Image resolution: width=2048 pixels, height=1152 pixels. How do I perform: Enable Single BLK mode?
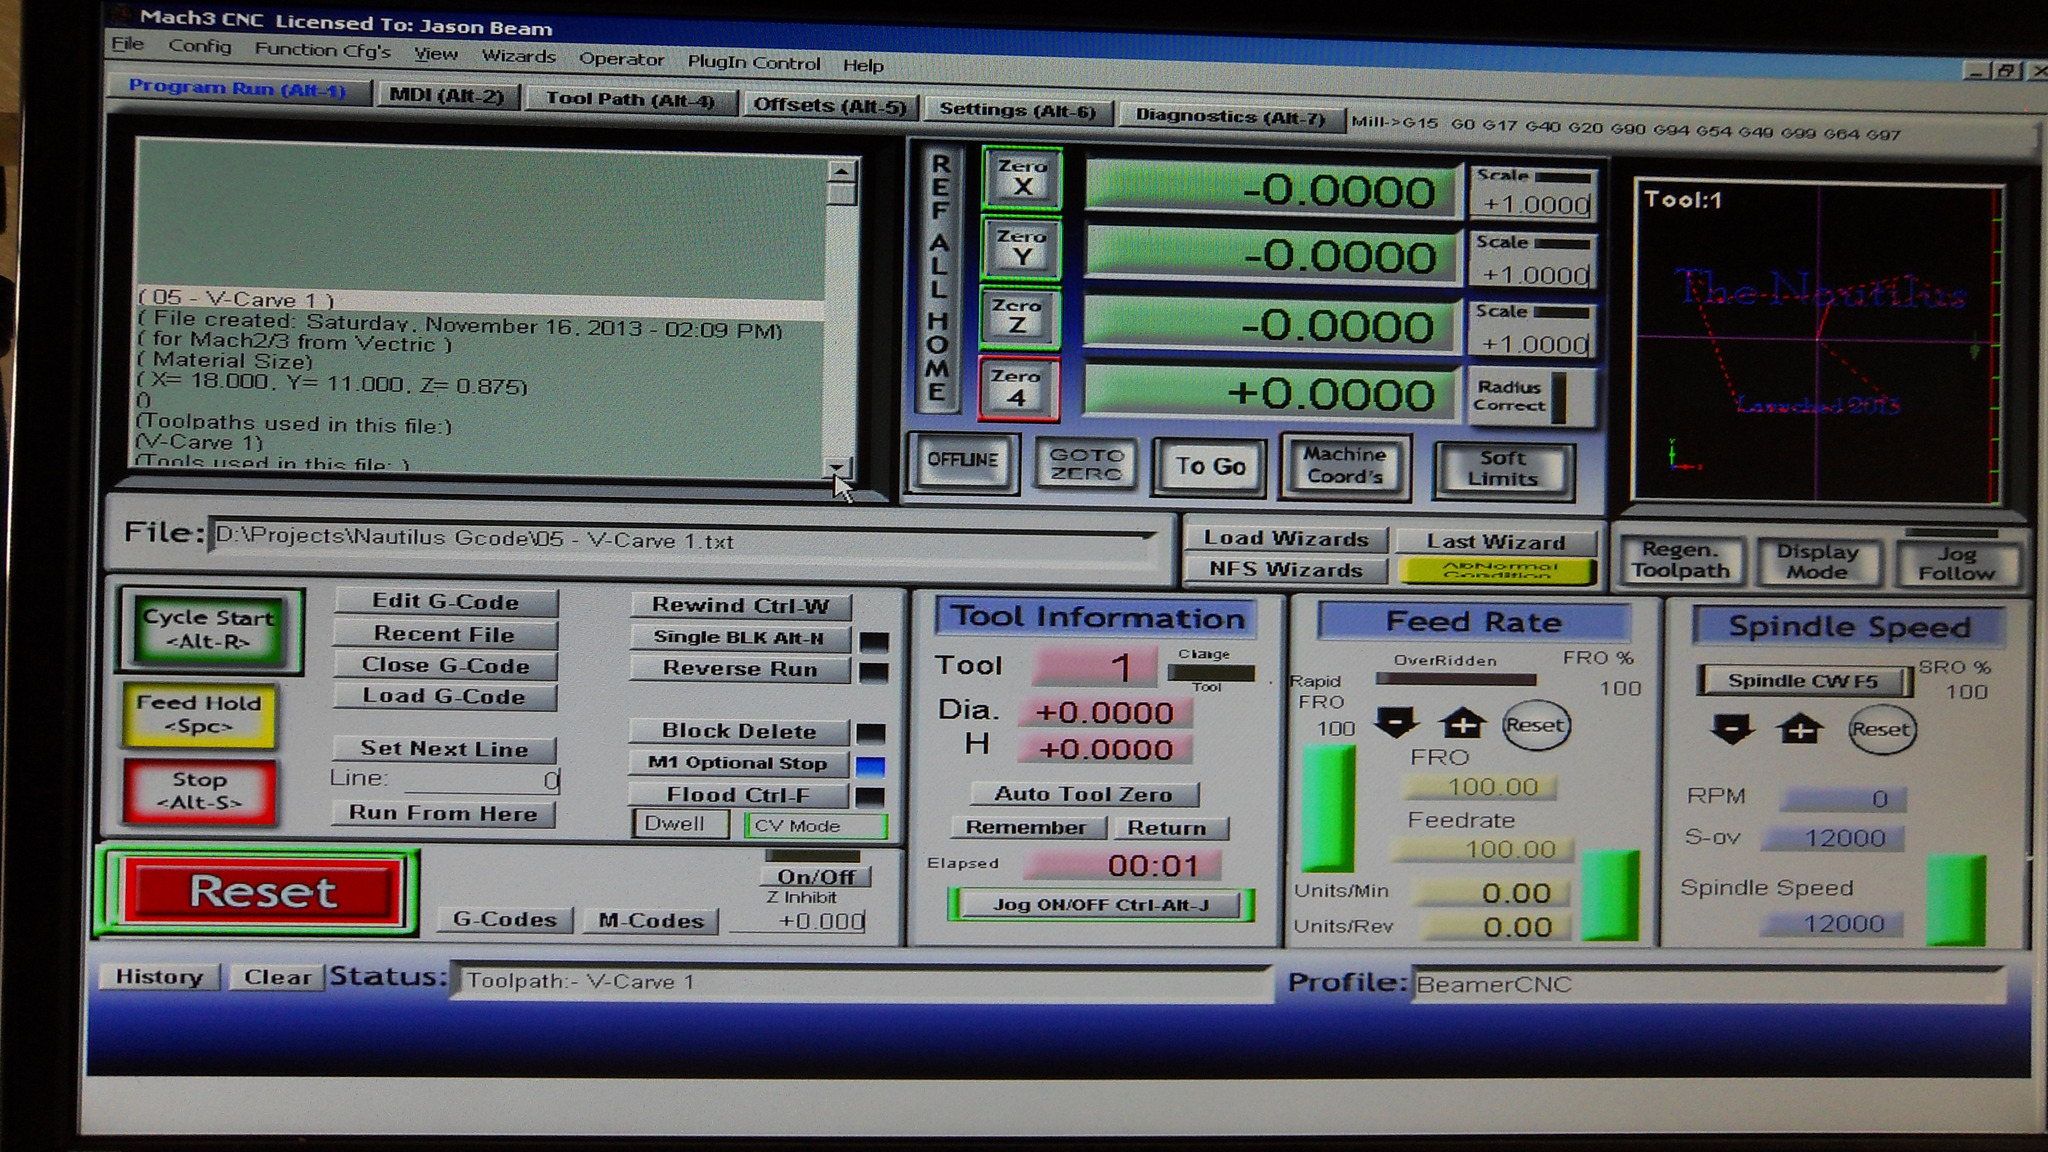click(738, 637)
